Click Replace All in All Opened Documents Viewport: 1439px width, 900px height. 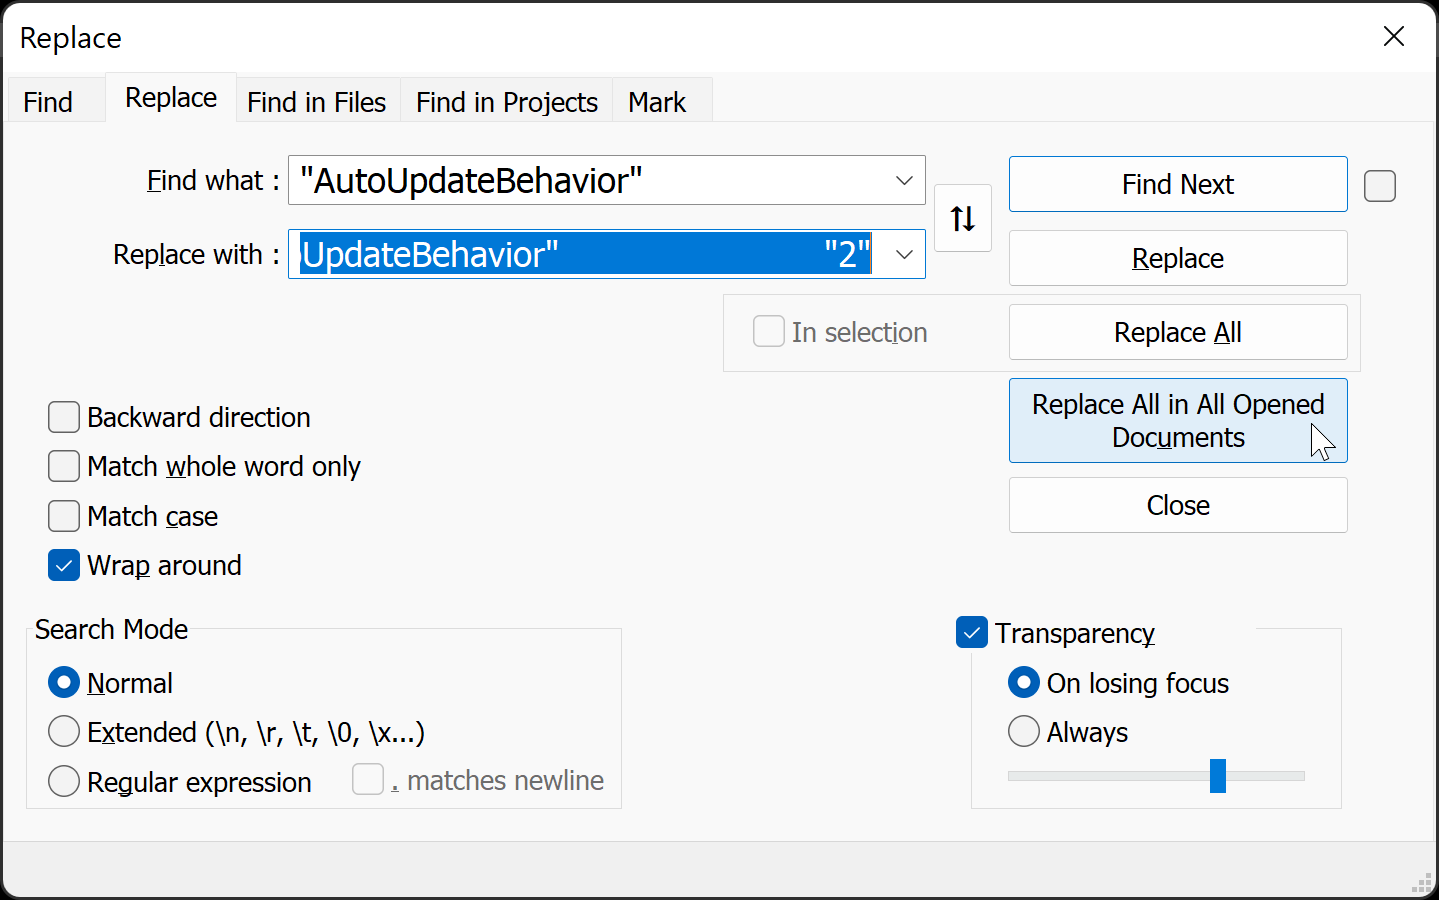1178,421
